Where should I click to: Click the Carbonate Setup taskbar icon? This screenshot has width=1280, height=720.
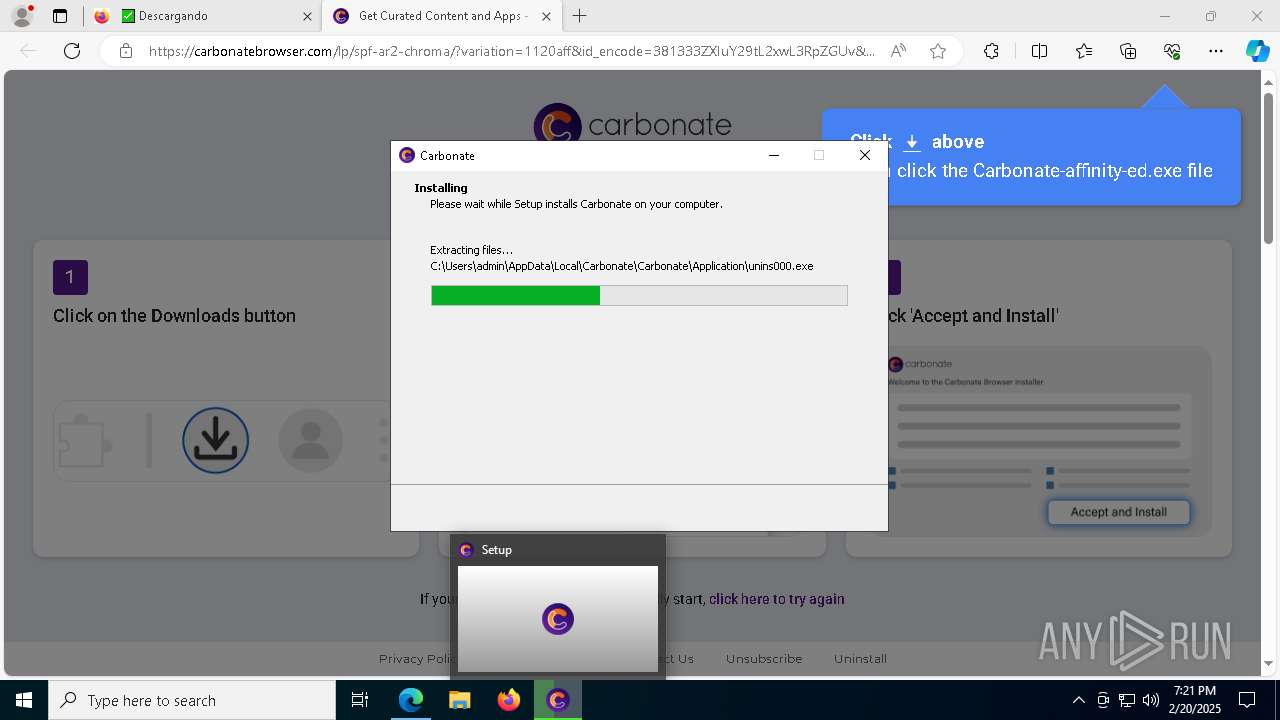pyautogui.click(x=558, y=700)
